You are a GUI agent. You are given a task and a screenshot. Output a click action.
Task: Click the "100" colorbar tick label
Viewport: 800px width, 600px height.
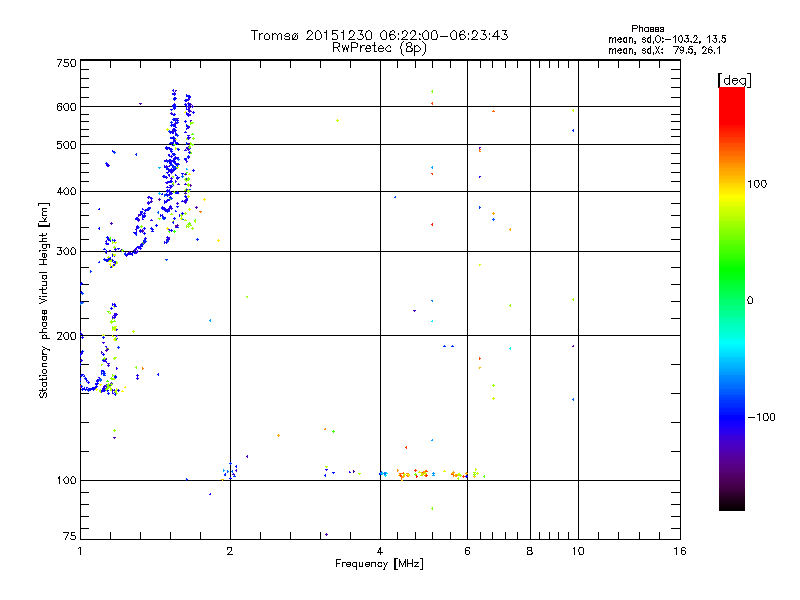coord(757,184)
